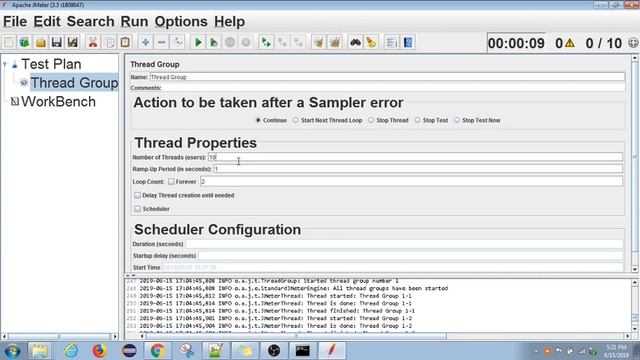
Task: Click the Open file folder icon
Action: [x=41, y=42]
